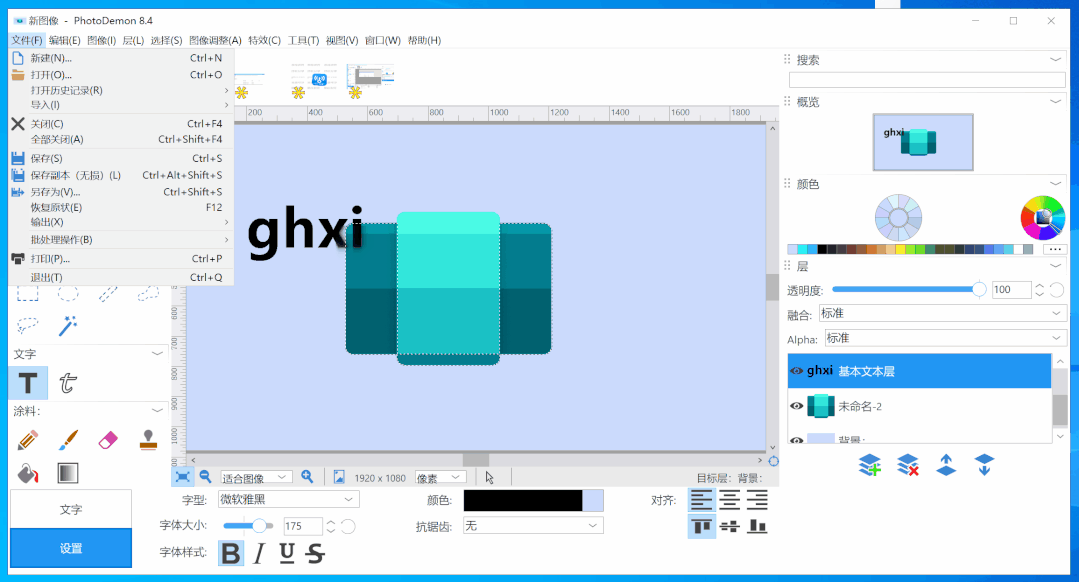Image resolution: width=1079 pixels, height=582 pixels.
Task: Click the 设置 button
Action: (x=71, y=548)
